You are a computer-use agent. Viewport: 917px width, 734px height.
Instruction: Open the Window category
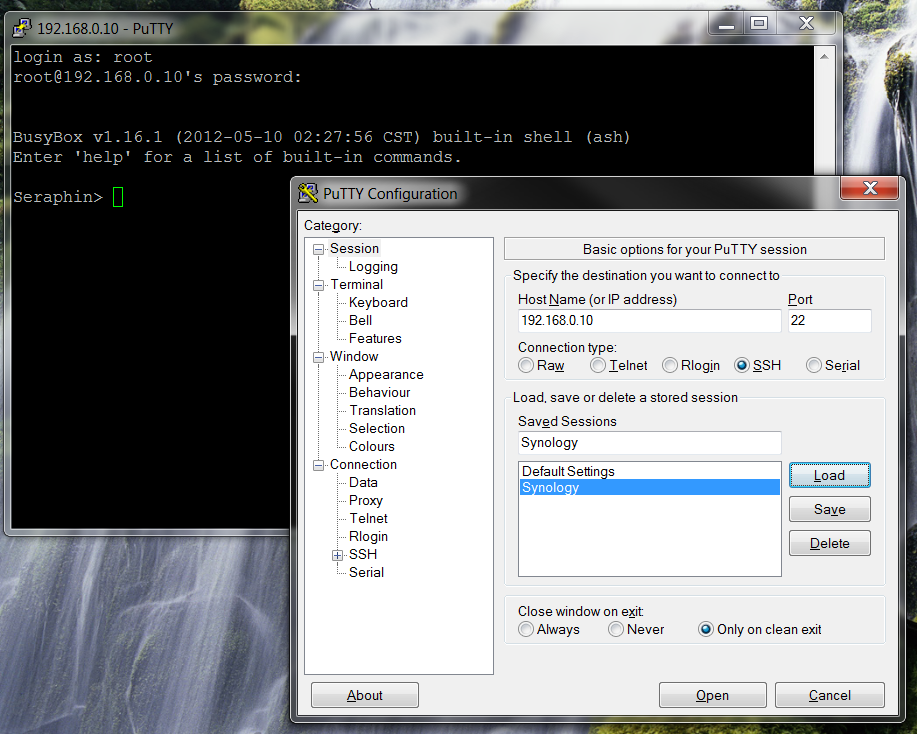[x=354, y=357]
